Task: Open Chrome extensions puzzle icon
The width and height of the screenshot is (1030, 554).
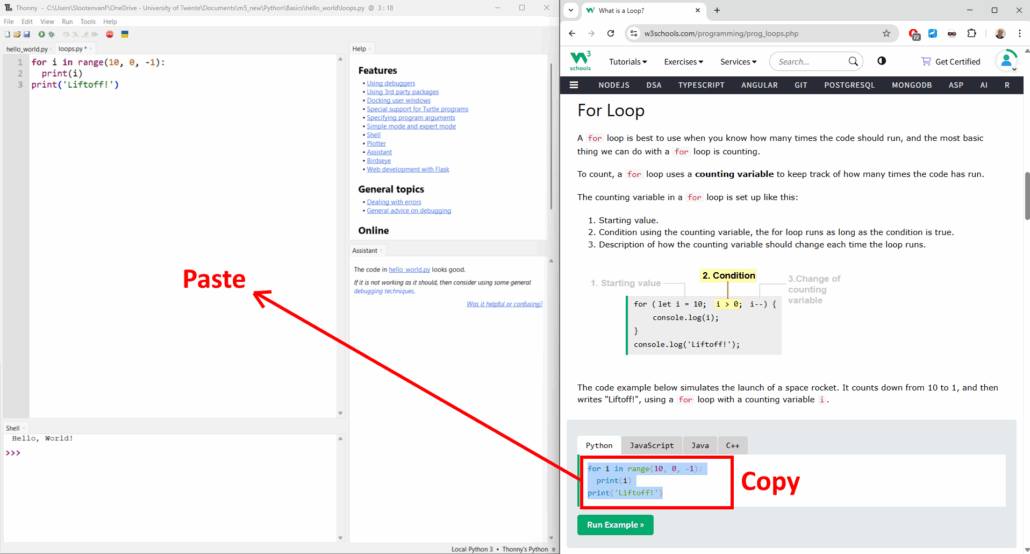Action: pos(972,34)
